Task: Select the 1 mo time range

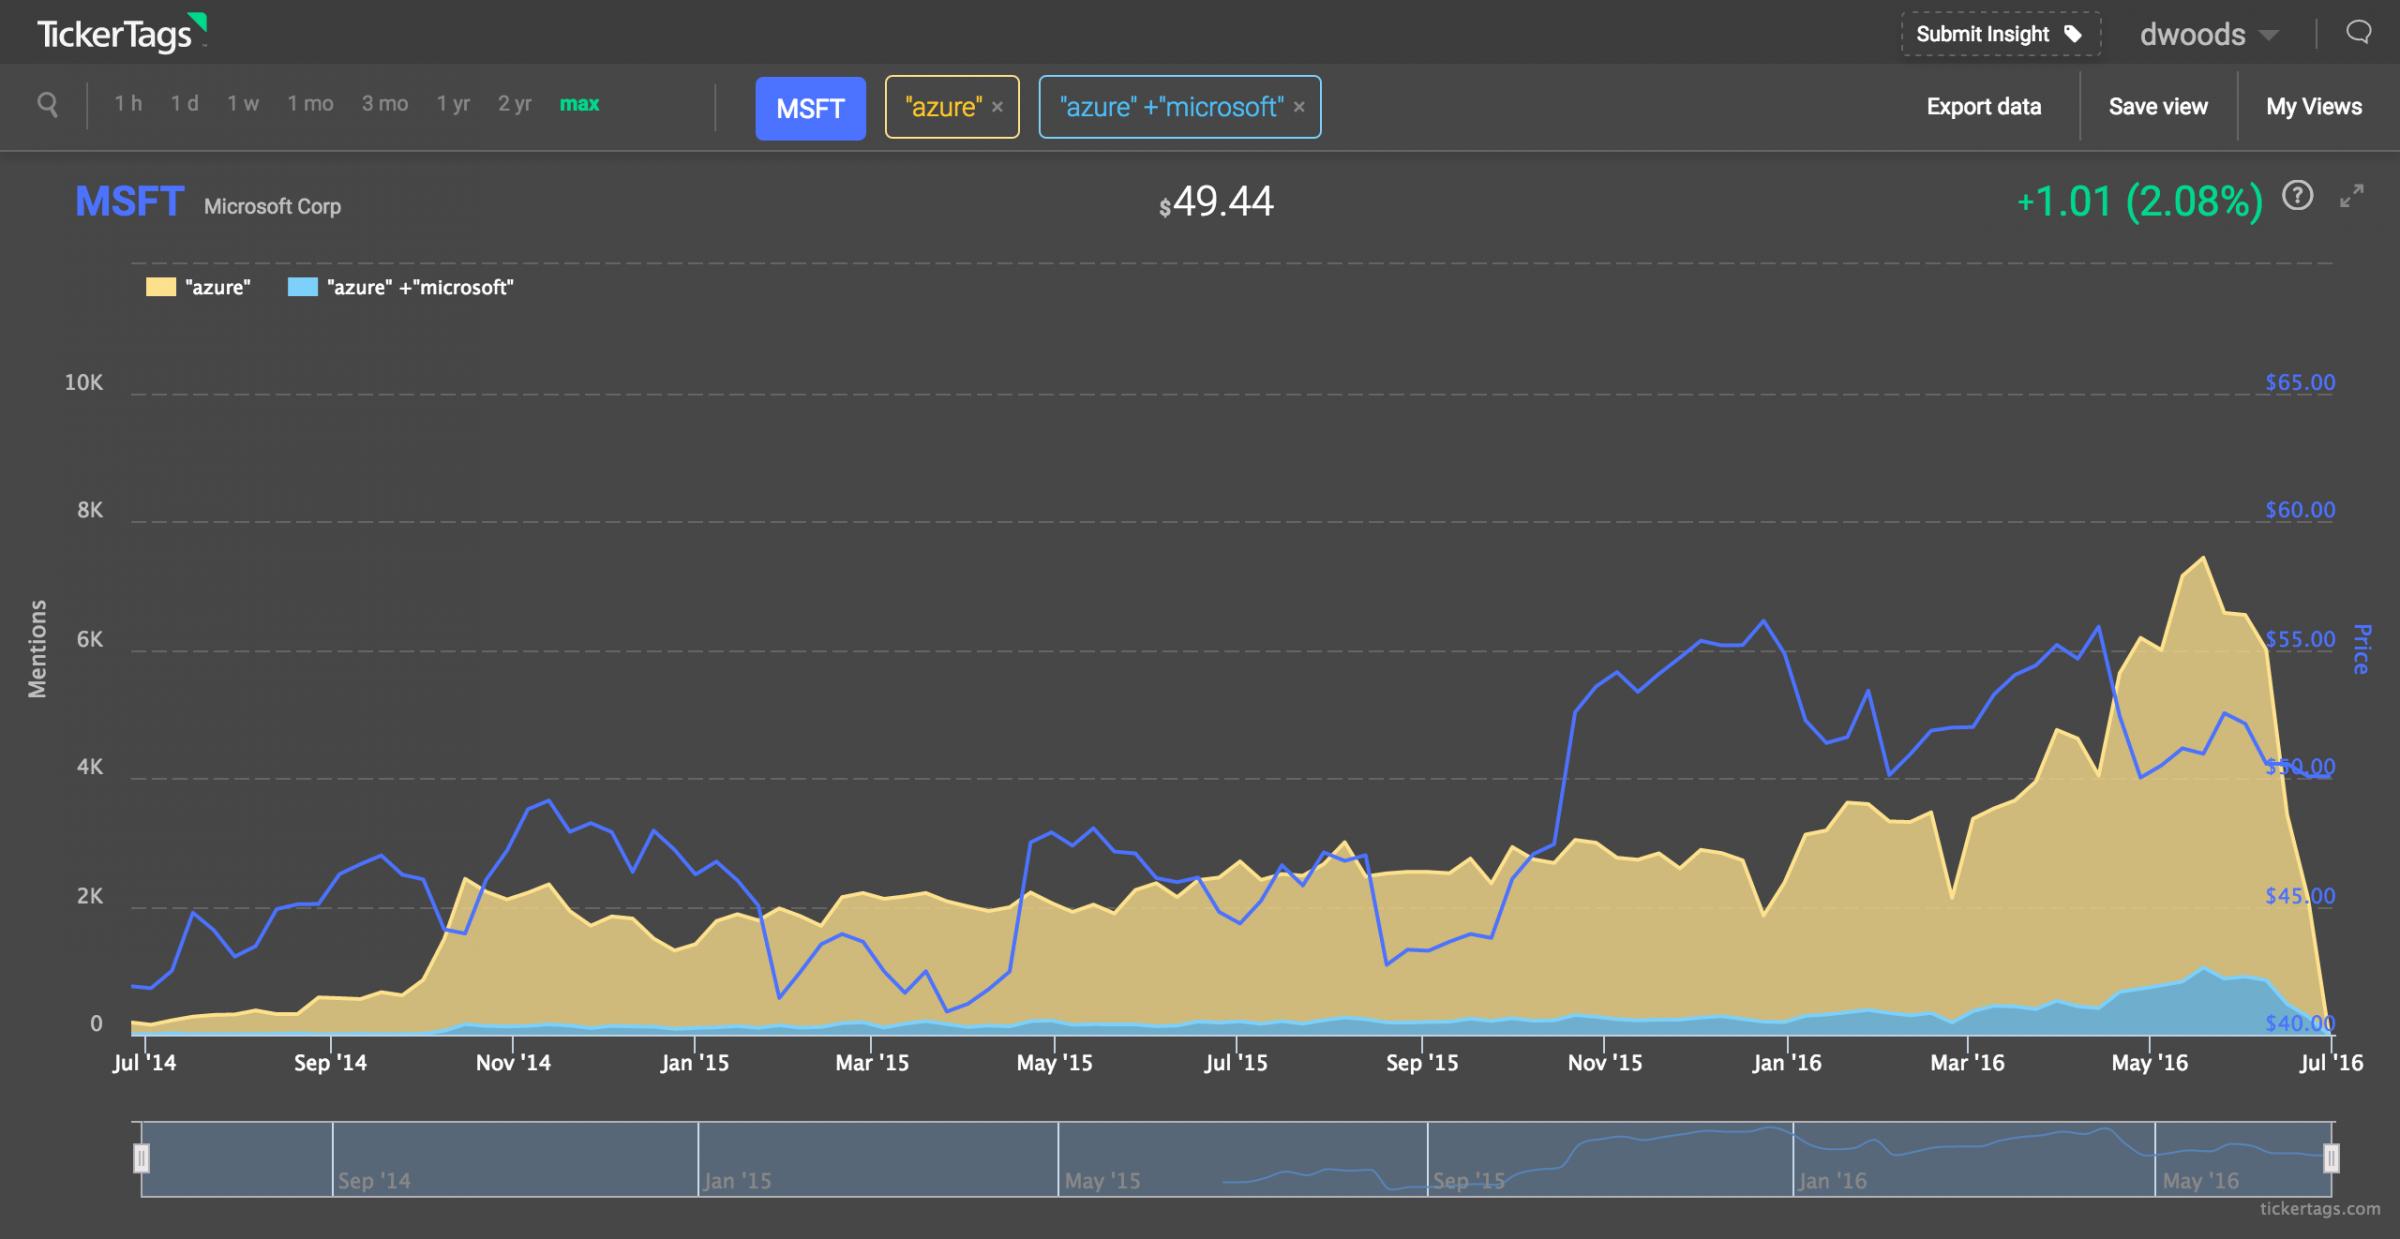Action: [310, 104]
